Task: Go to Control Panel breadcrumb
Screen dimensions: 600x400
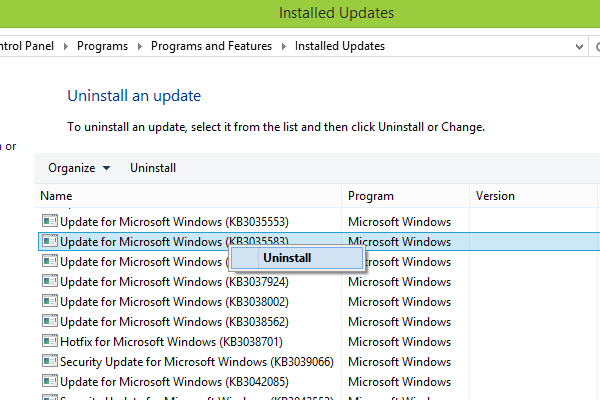Action: pyautogui.click(x=27, y=46)
